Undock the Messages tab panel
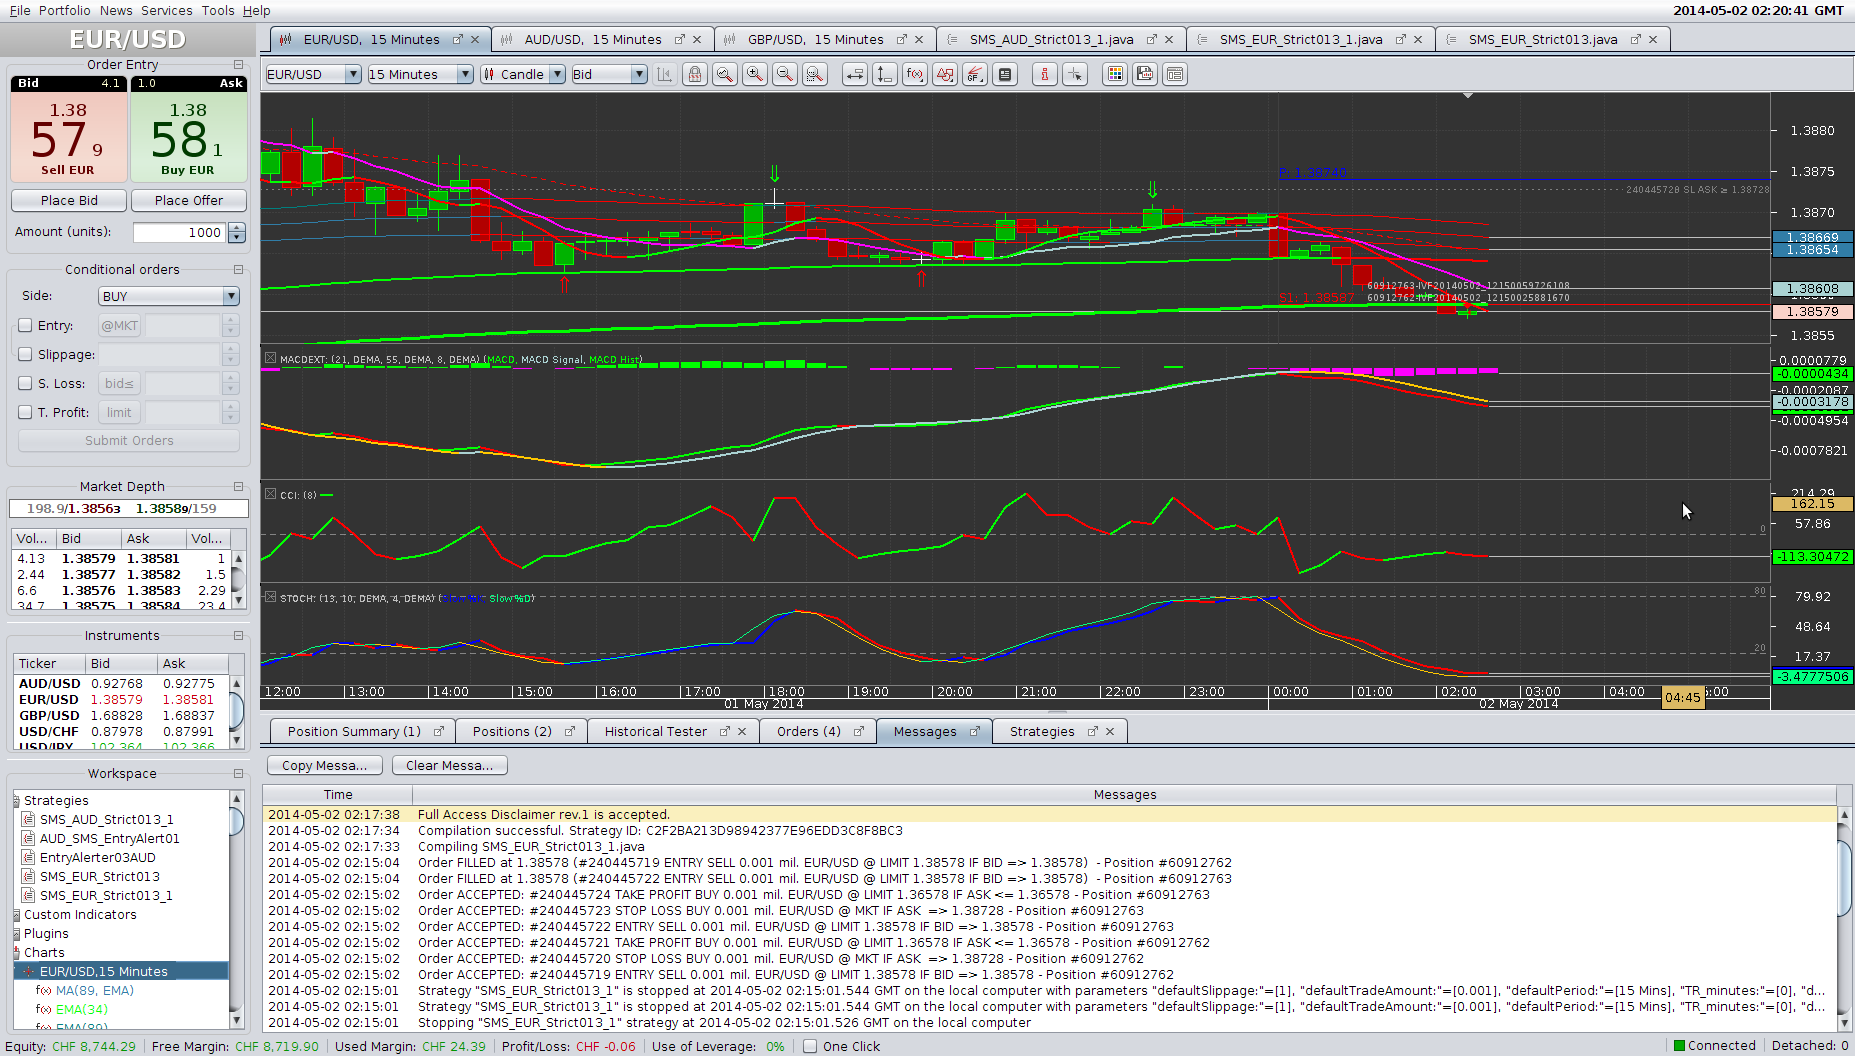The image size is (1855, 1056). [974, 732]
